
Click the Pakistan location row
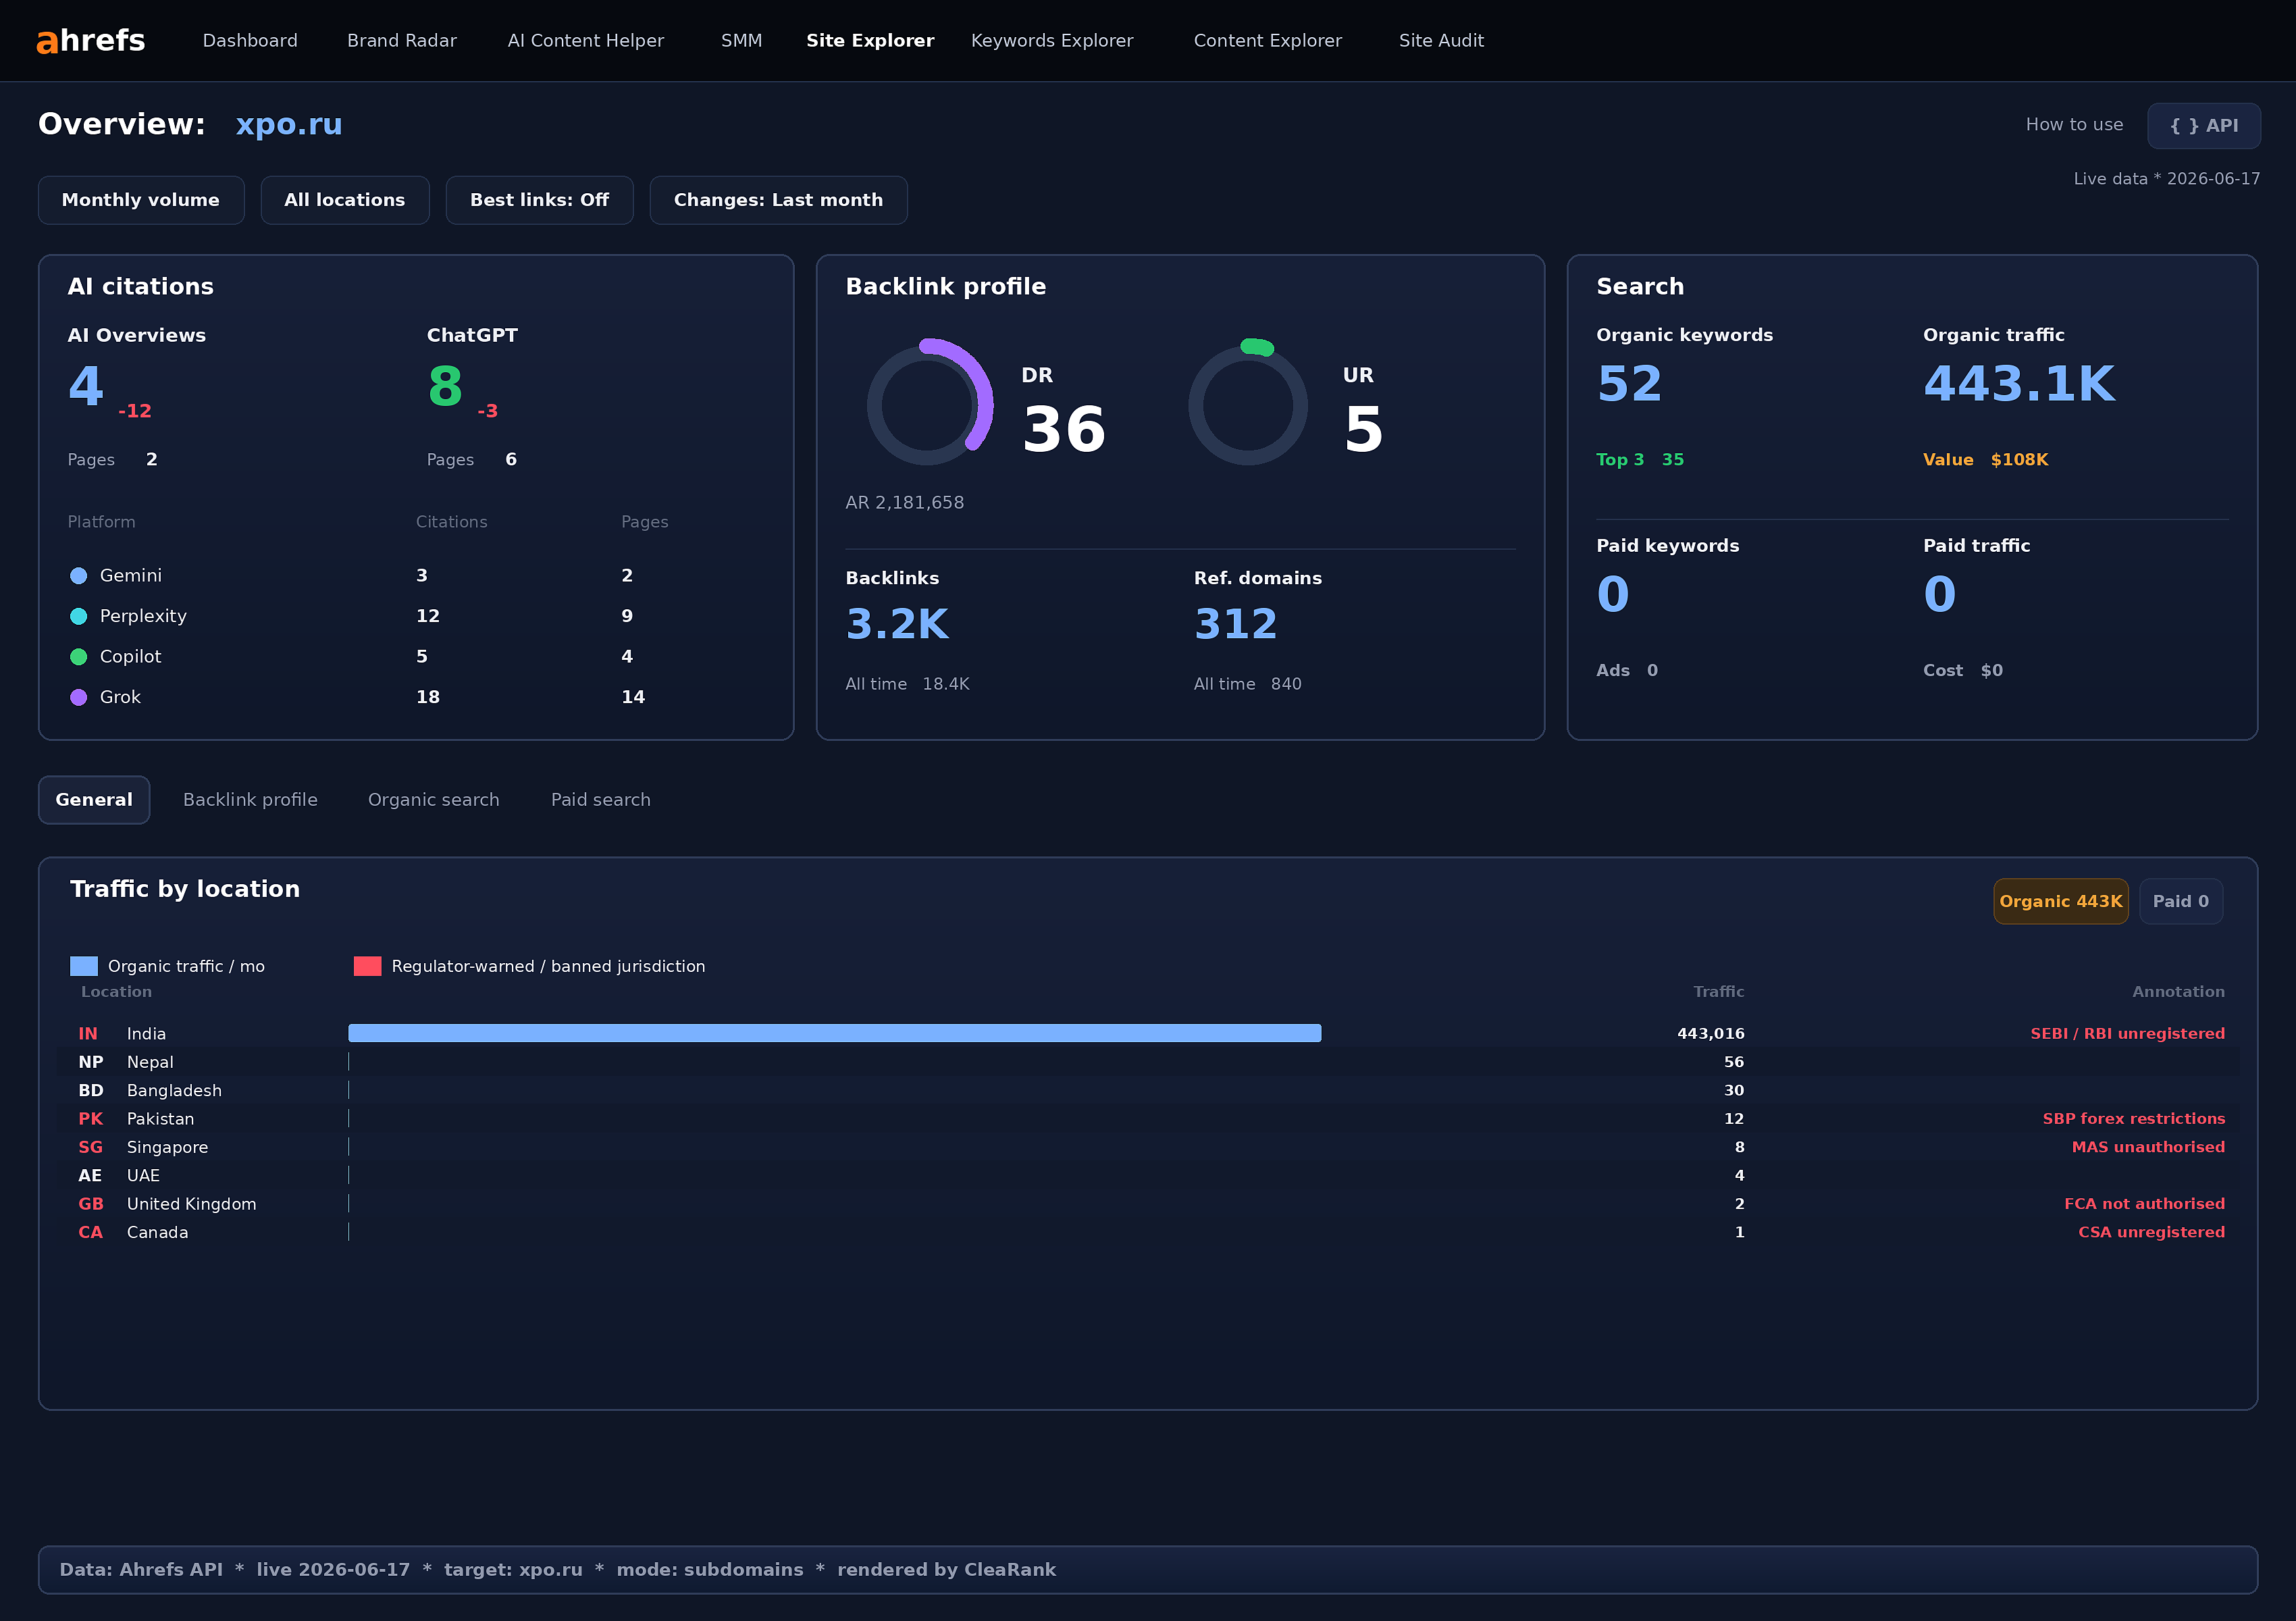click(x=1148, y=1119)
